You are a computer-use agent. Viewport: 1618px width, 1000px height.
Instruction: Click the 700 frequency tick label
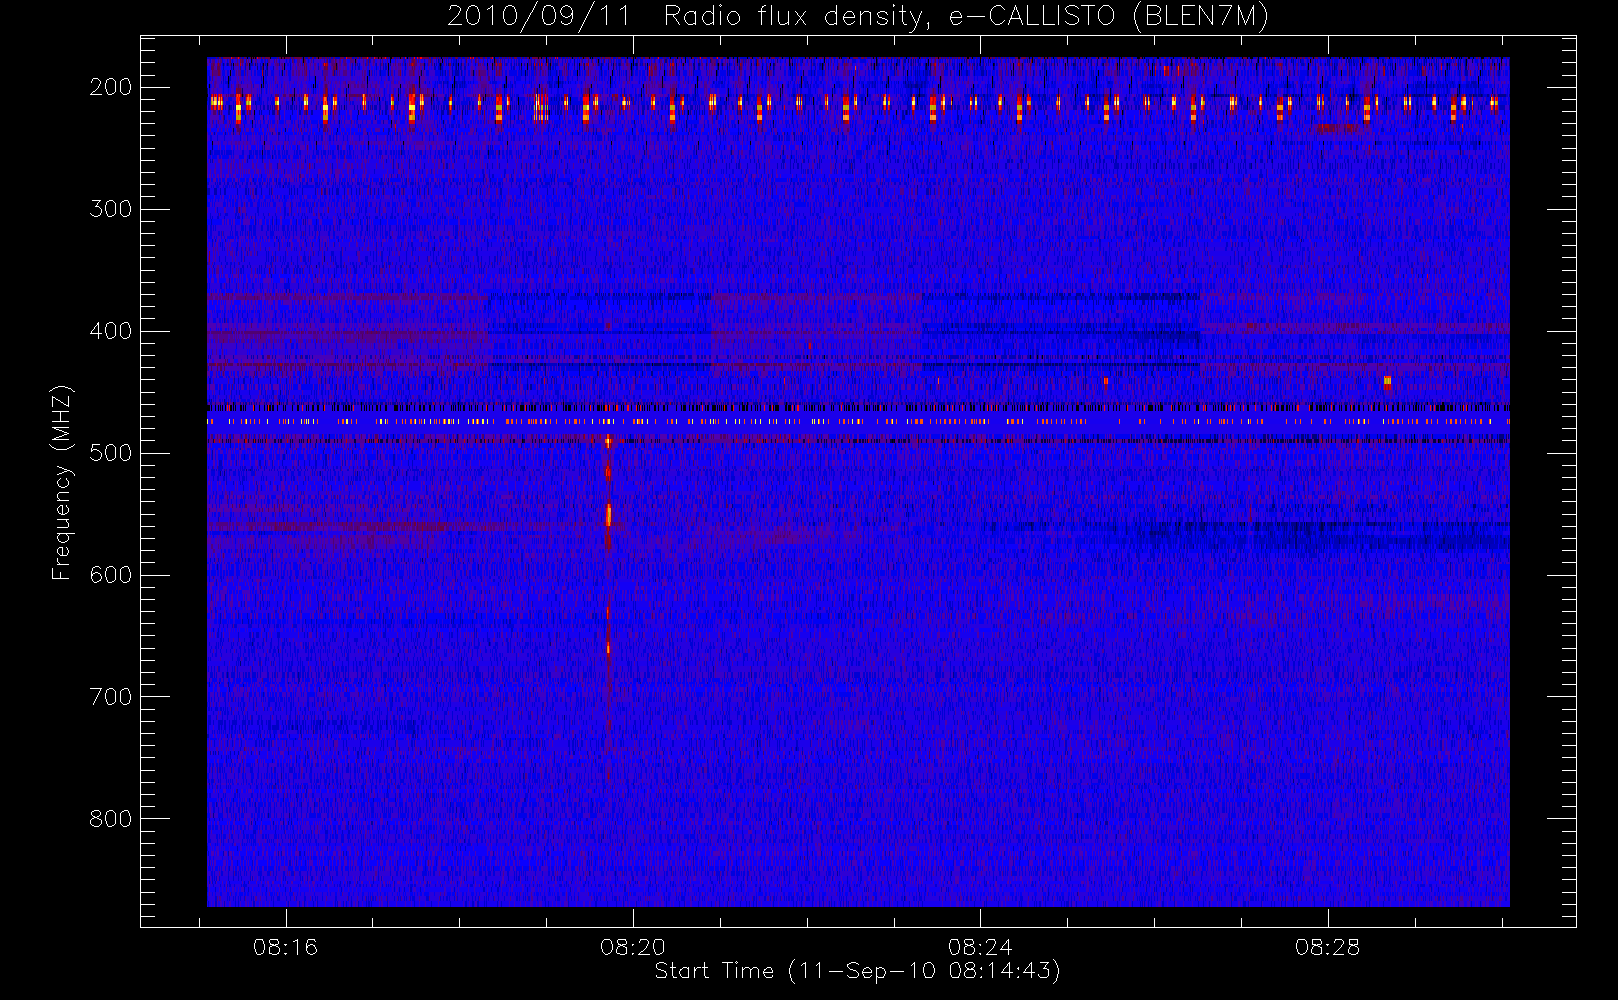[111, 697]
